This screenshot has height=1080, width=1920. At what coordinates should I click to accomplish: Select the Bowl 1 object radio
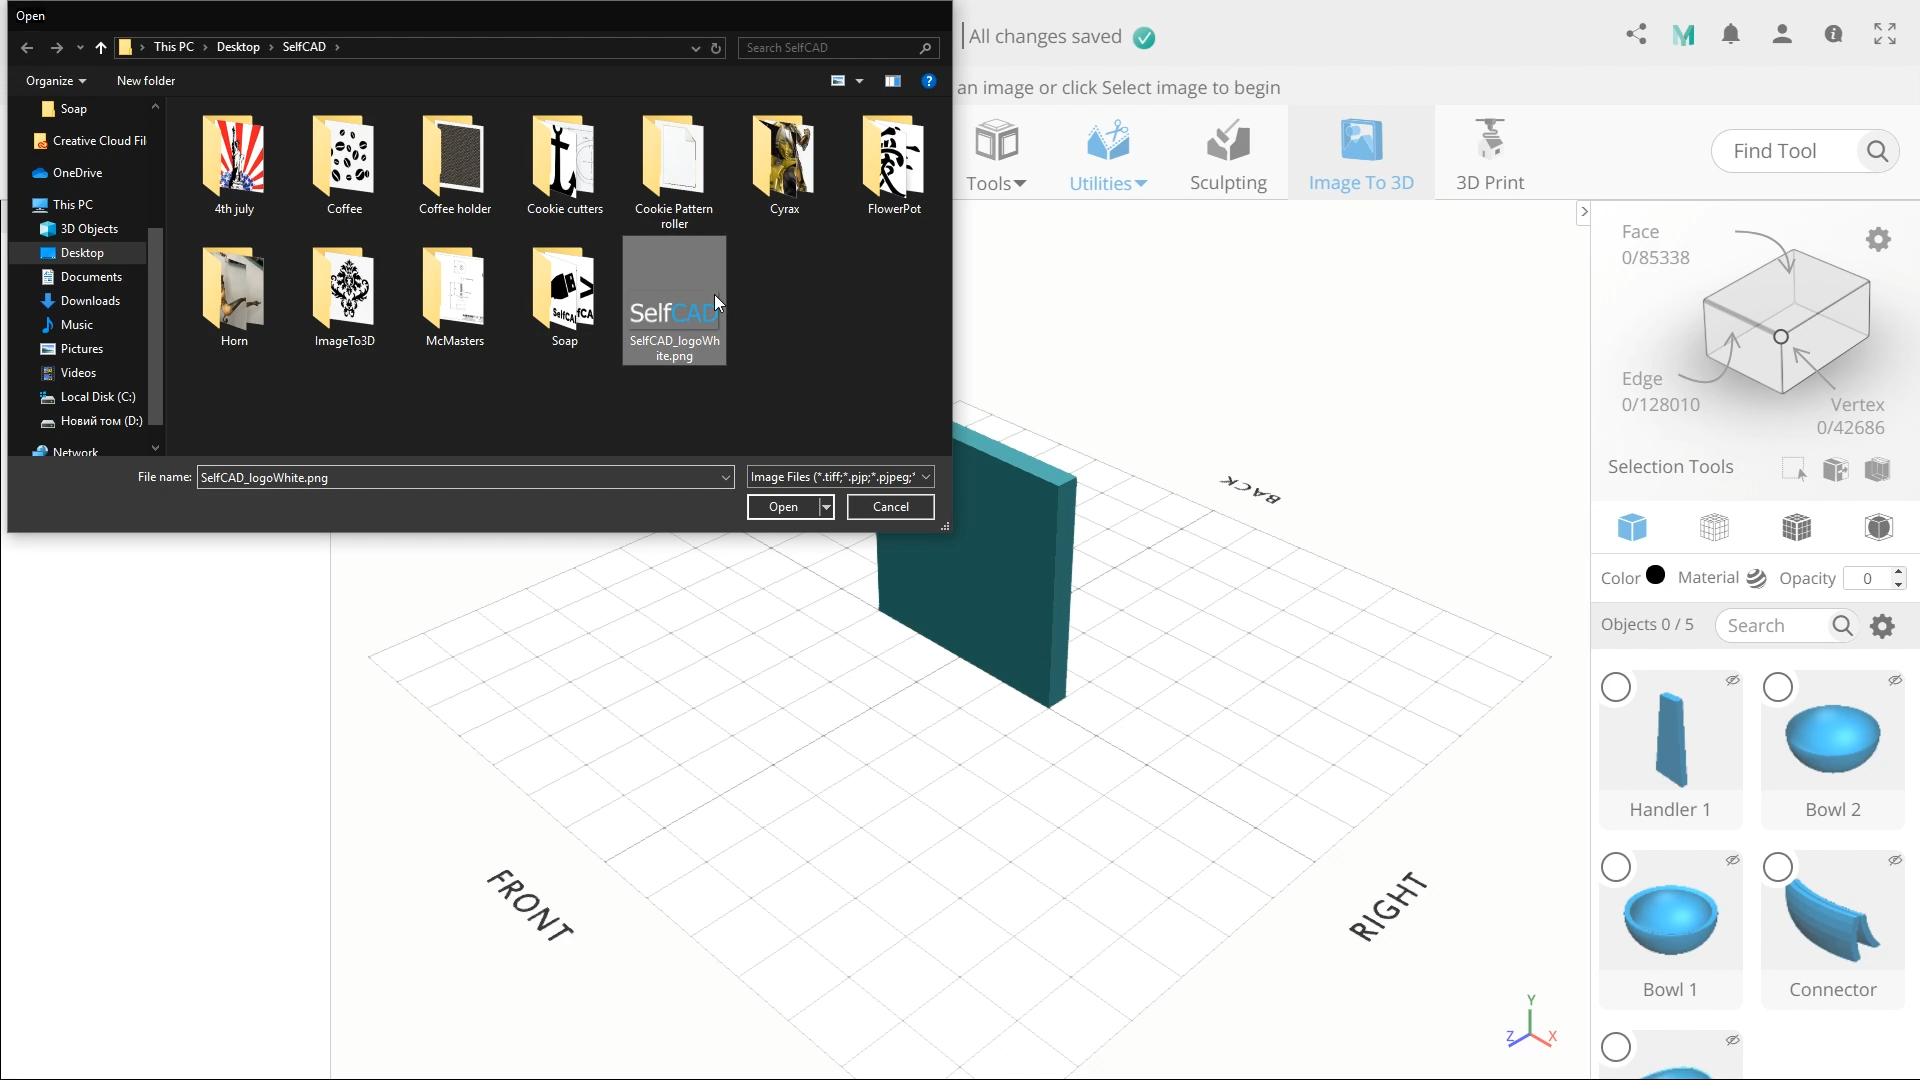pos(1616,867)
